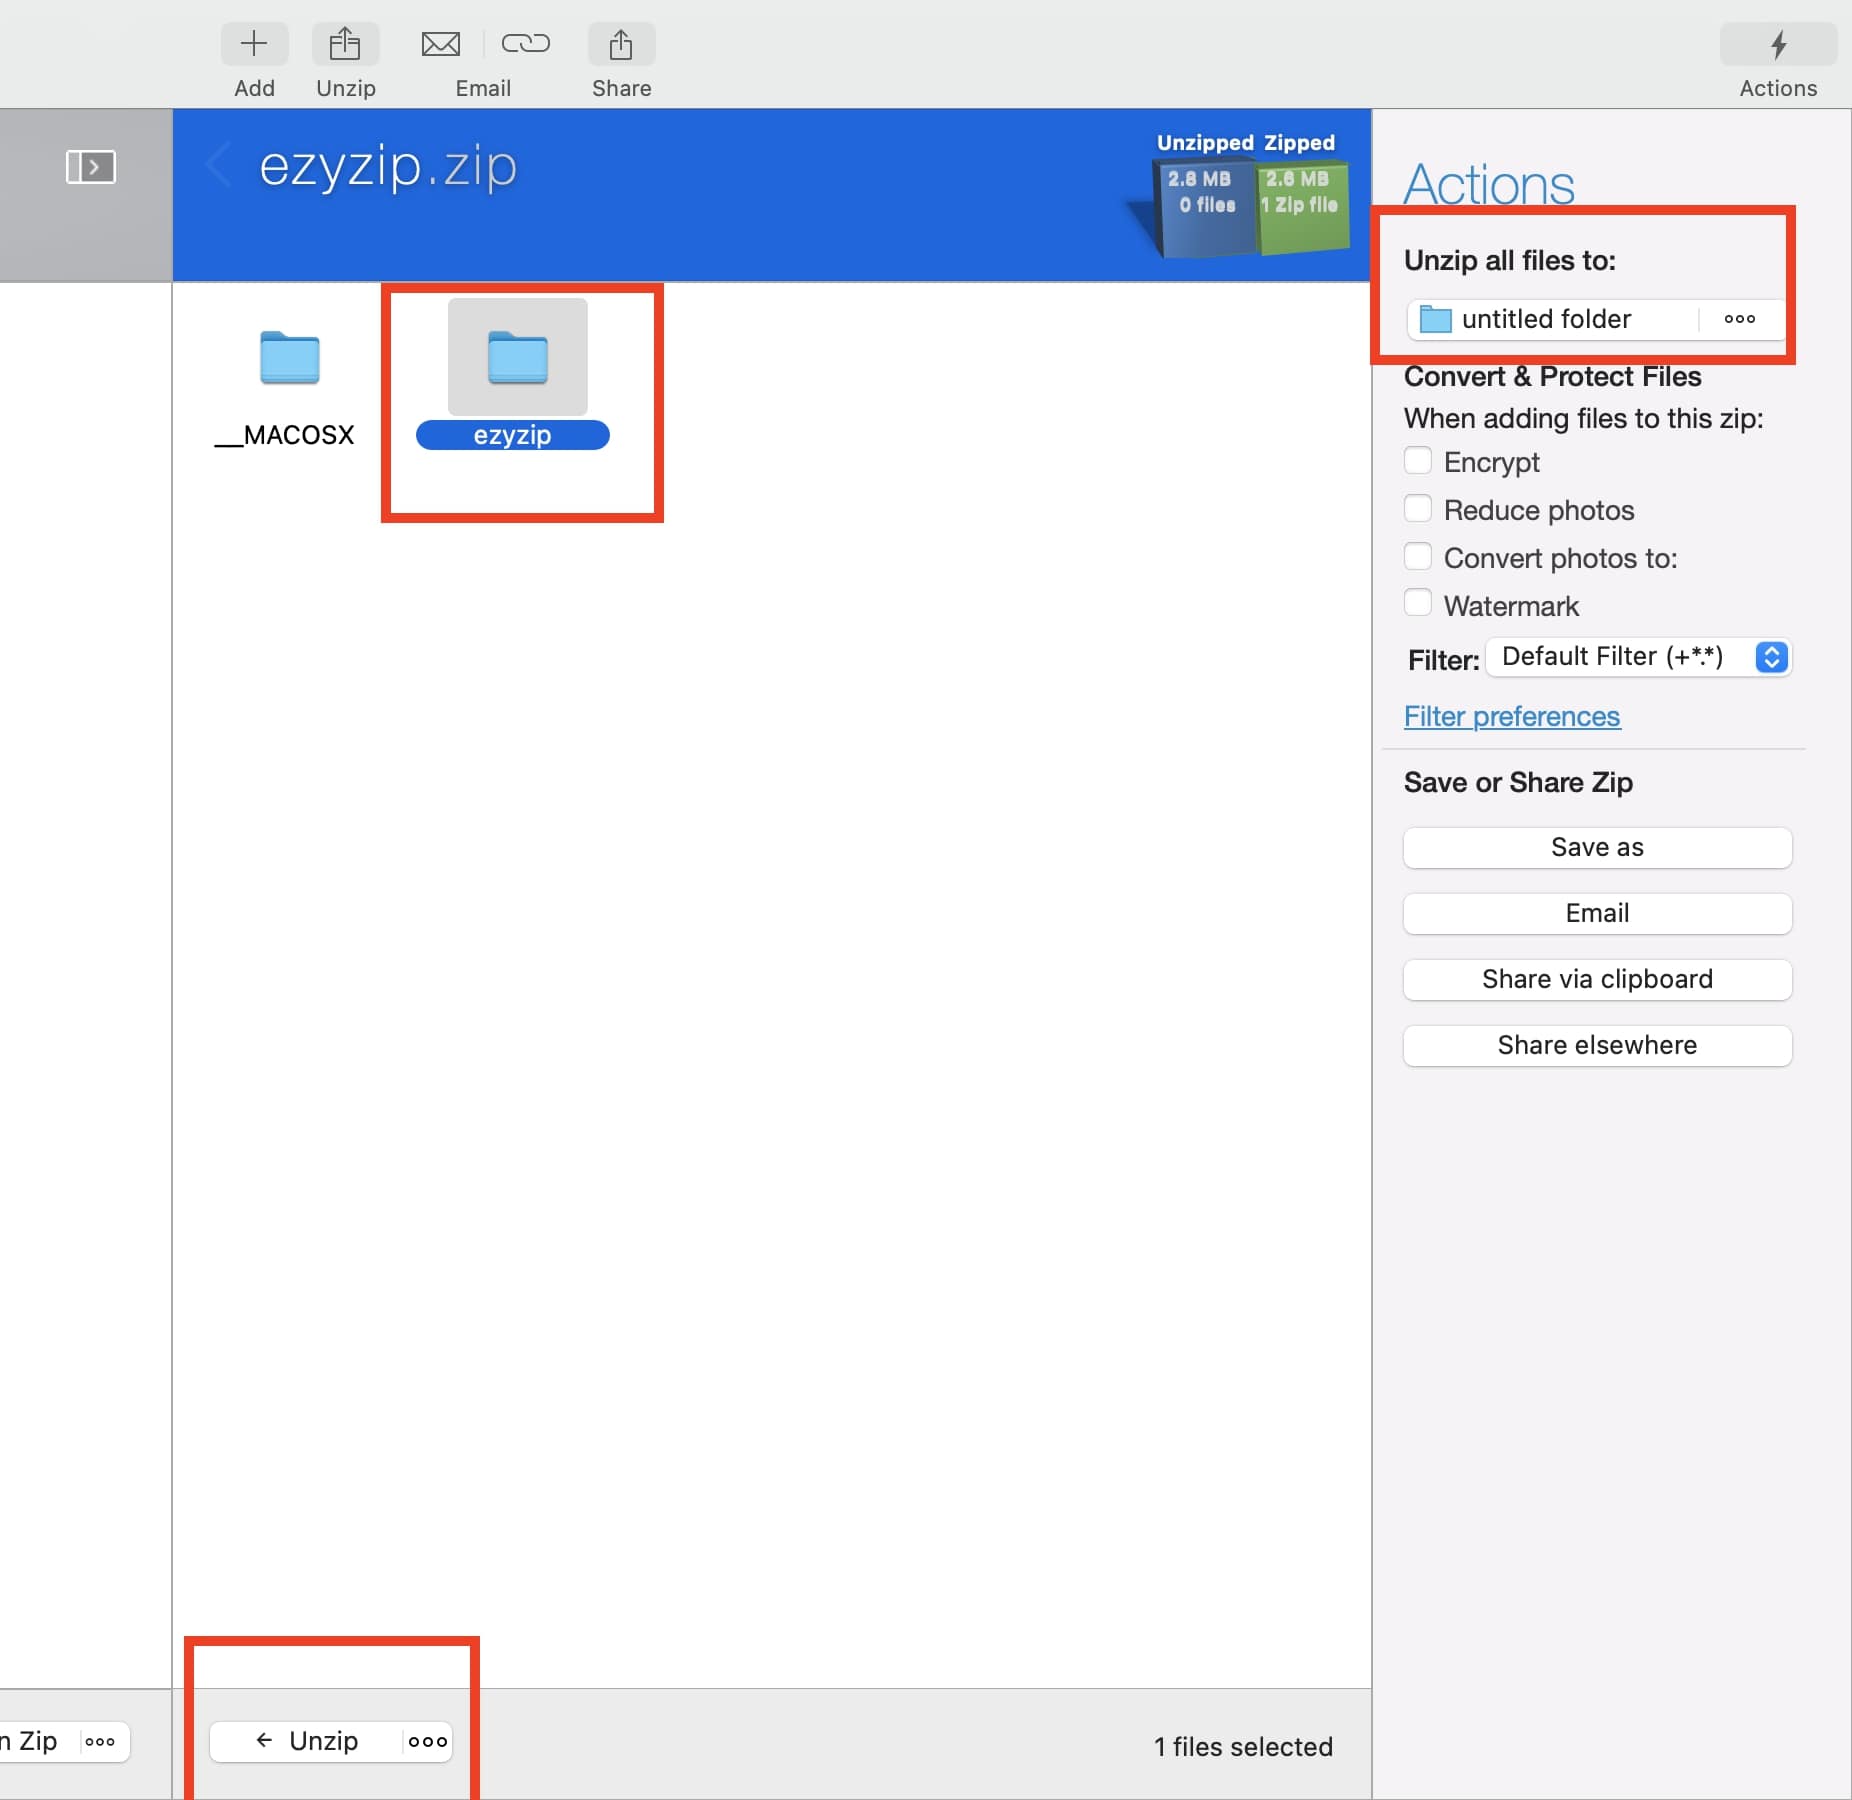The height and width of the screenshot is (1800, 1852).
Task: Select the Unzip icon in the toolbar
Action: tap(345, 44)
